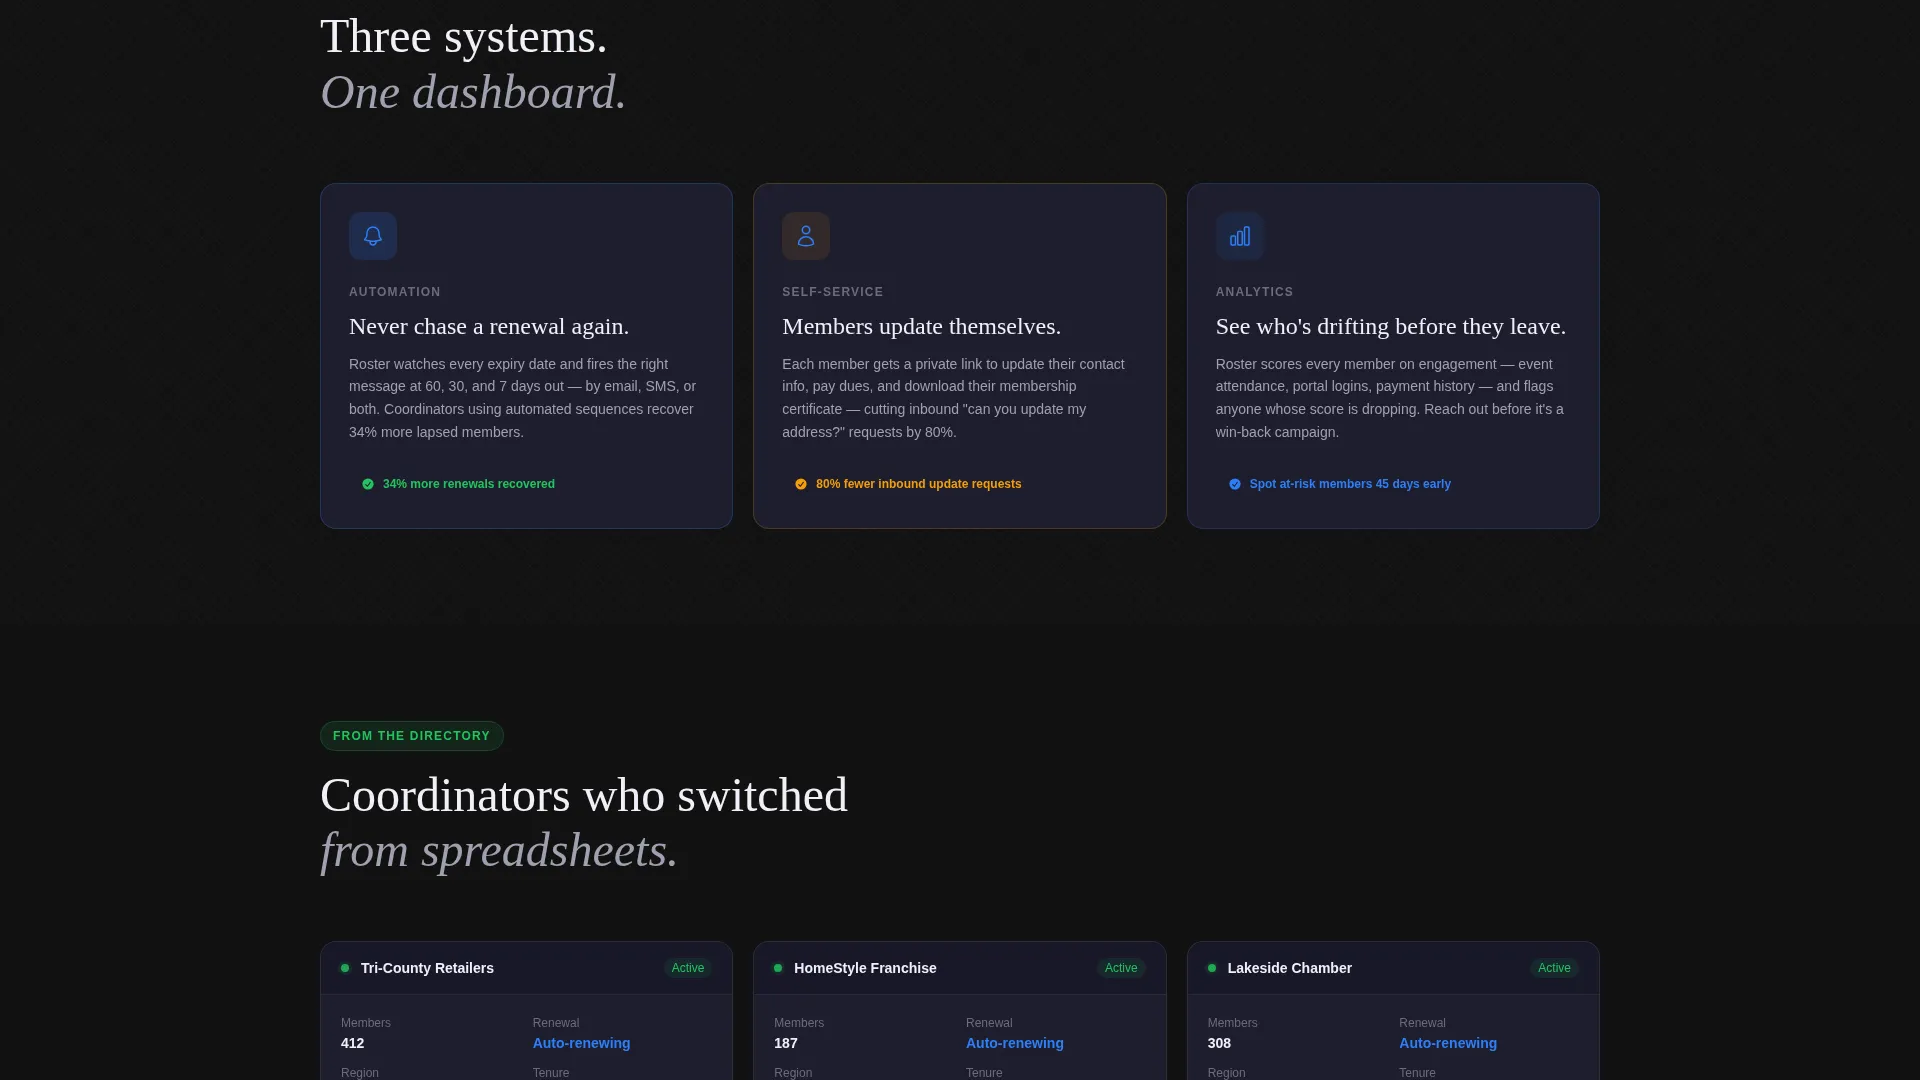The height and width of the screenshot is (1080, 1920).
Task: Click orange checkmark beside 80% fewer requests
Action: (801, 484)
